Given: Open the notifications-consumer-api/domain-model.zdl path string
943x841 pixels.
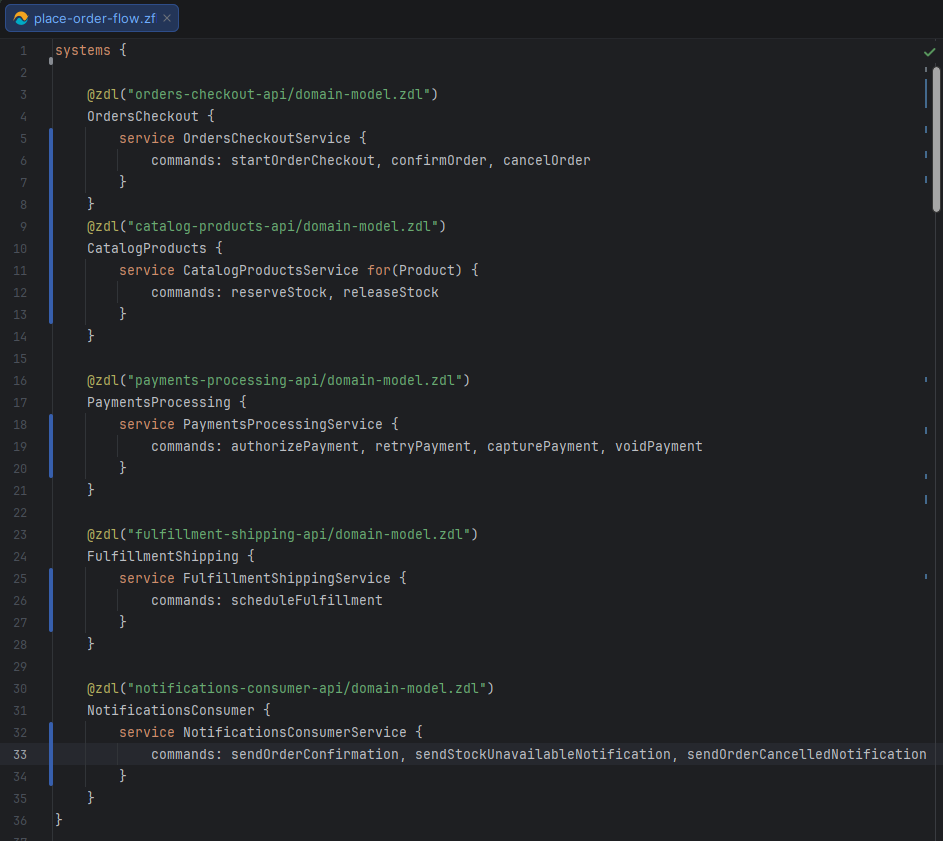Looking at the screenshot, I should [x=307, y=689].
